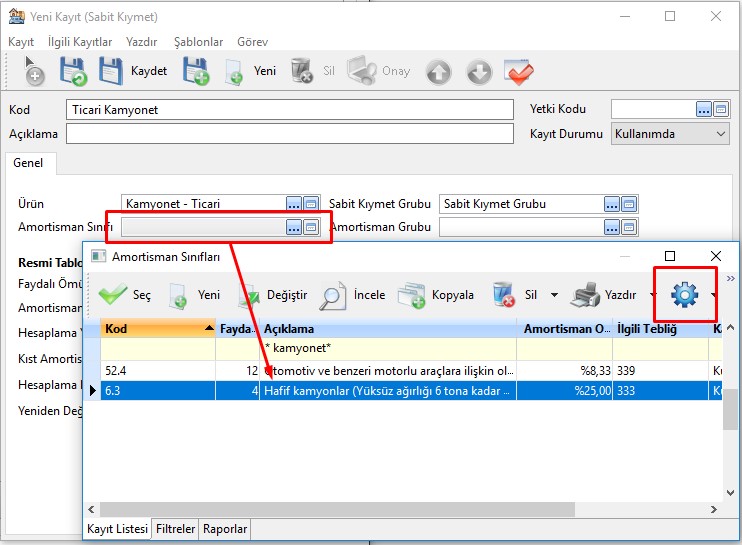Click the printer icon labeled Yazdır
This screenshot has width=742, height=545.
(585, 295)
